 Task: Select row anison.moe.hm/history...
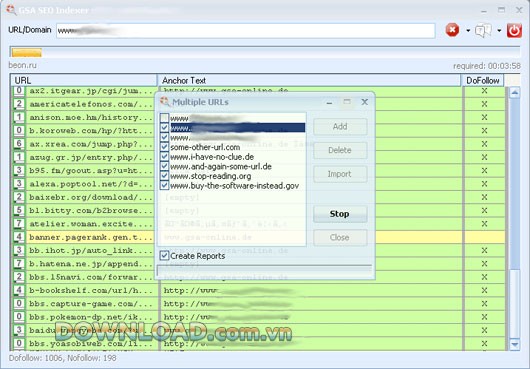coord(258,117)
